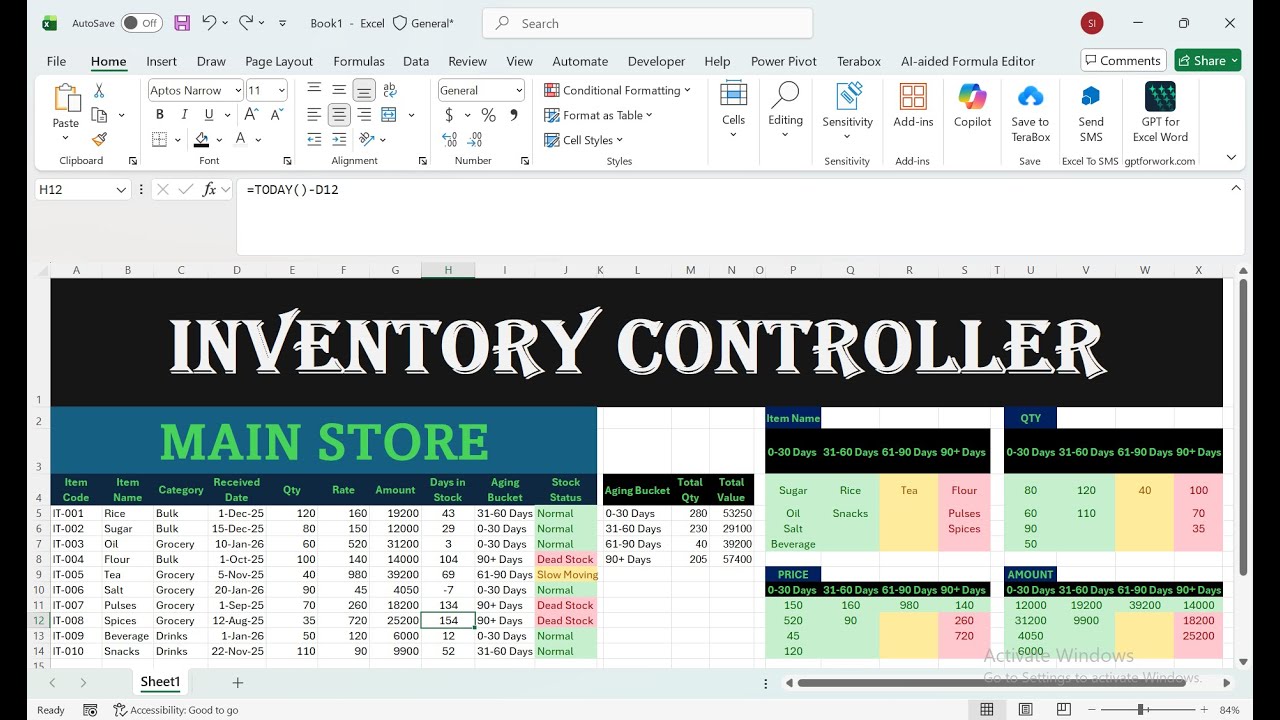Click the Share button

1208,60
